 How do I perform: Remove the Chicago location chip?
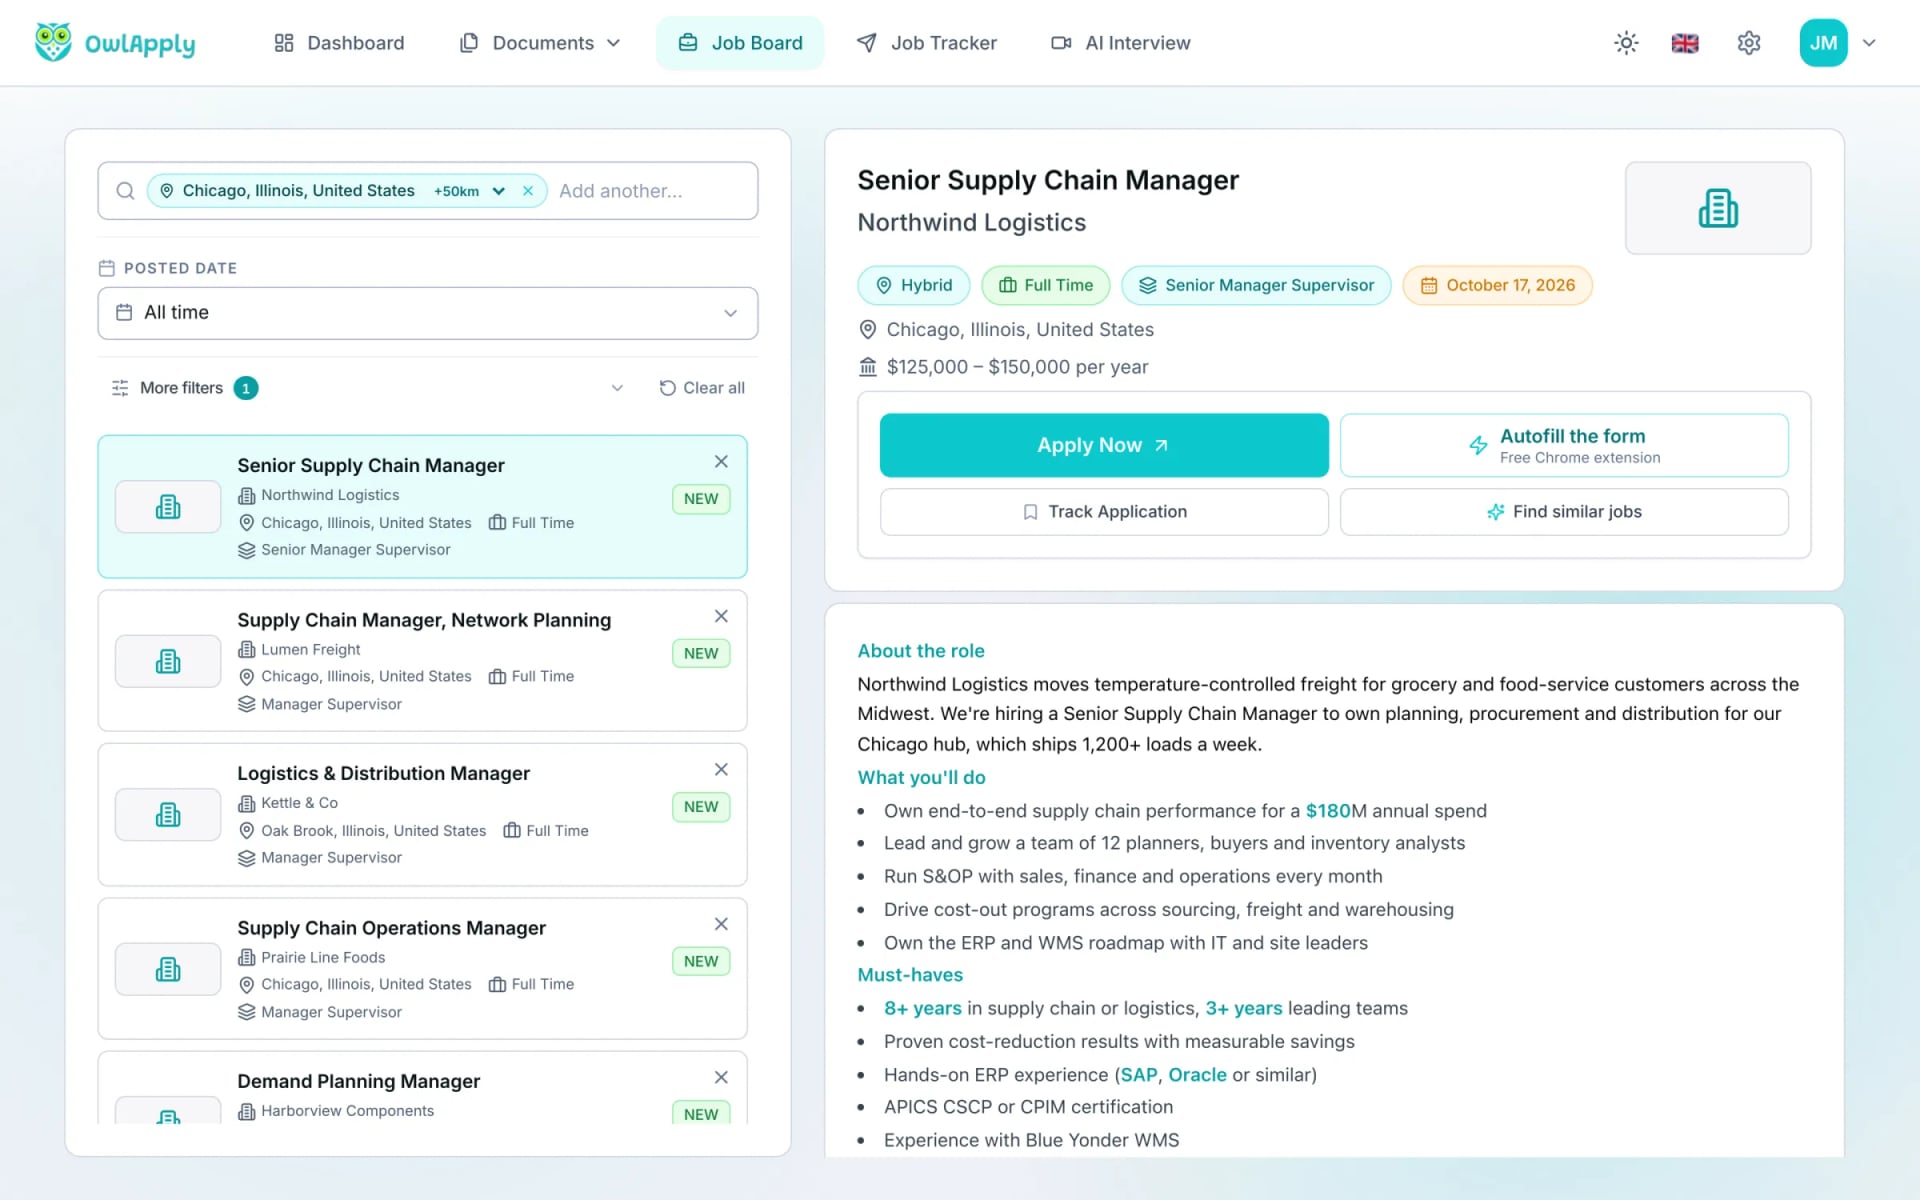click(528, 191)
